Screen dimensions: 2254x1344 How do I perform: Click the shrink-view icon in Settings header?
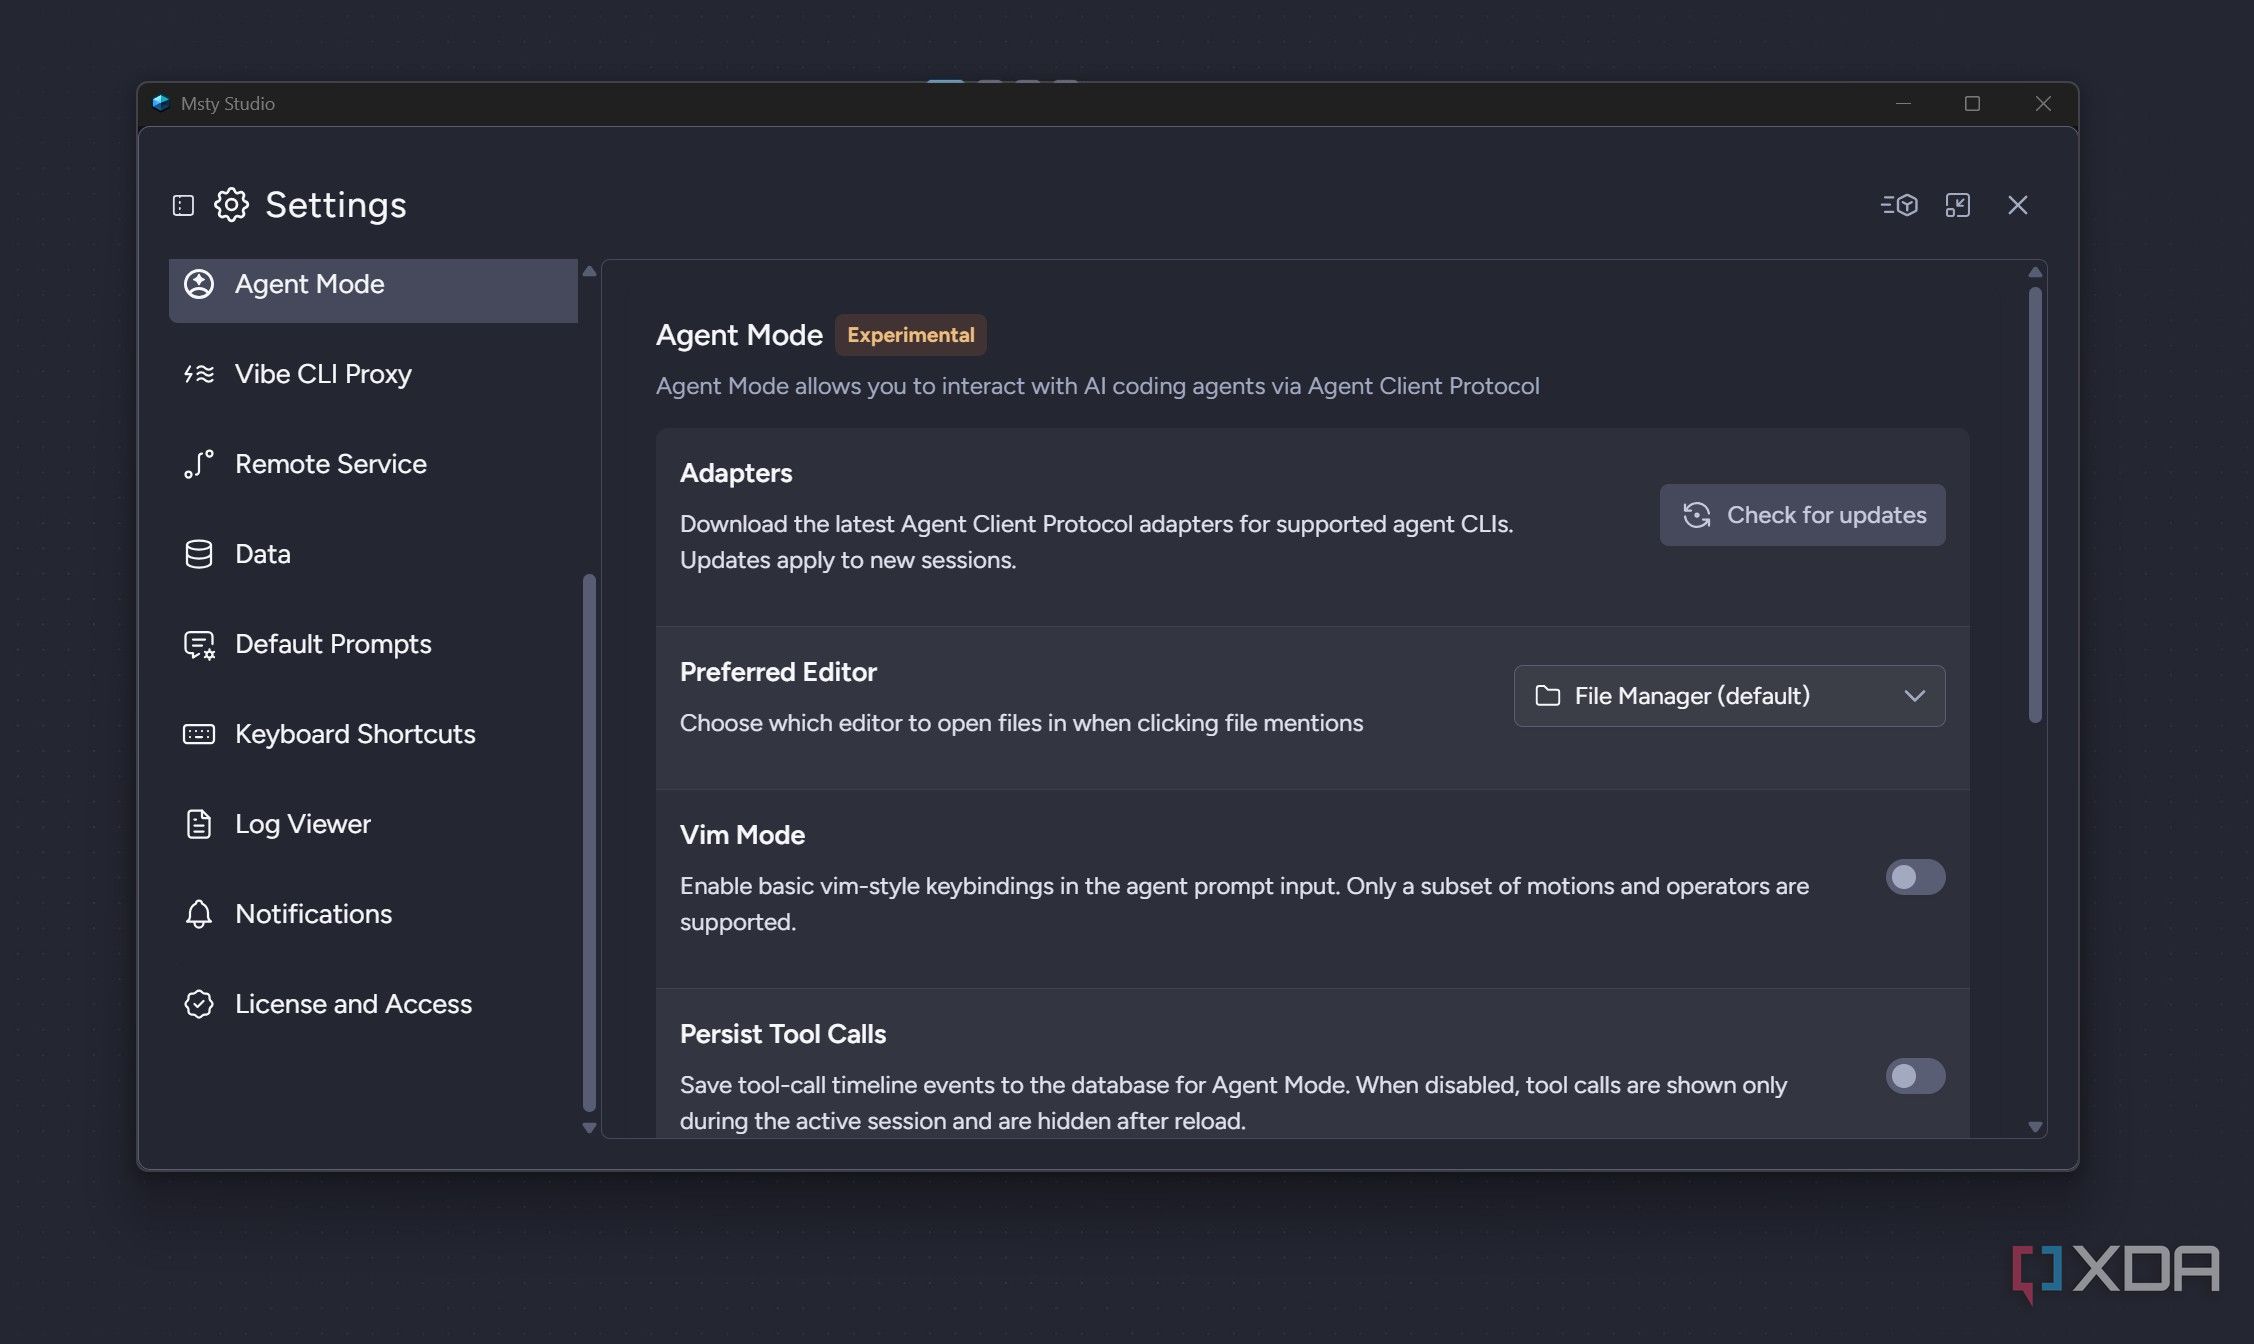(1958, 205)
